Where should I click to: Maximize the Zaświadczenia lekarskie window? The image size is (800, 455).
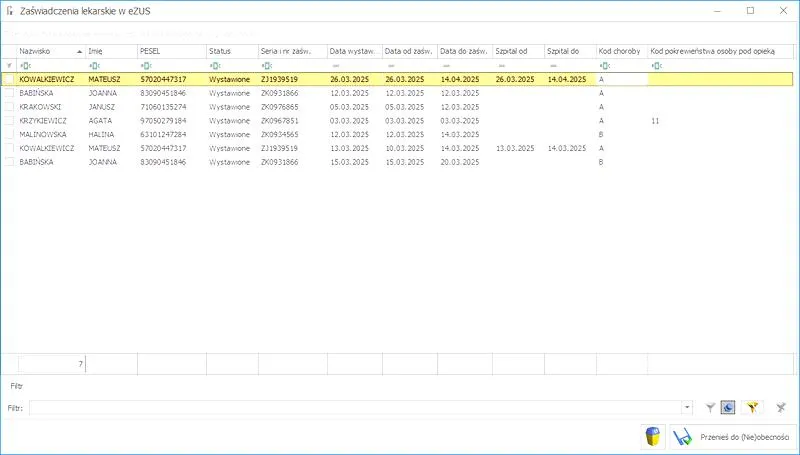(x=750, y=11)
